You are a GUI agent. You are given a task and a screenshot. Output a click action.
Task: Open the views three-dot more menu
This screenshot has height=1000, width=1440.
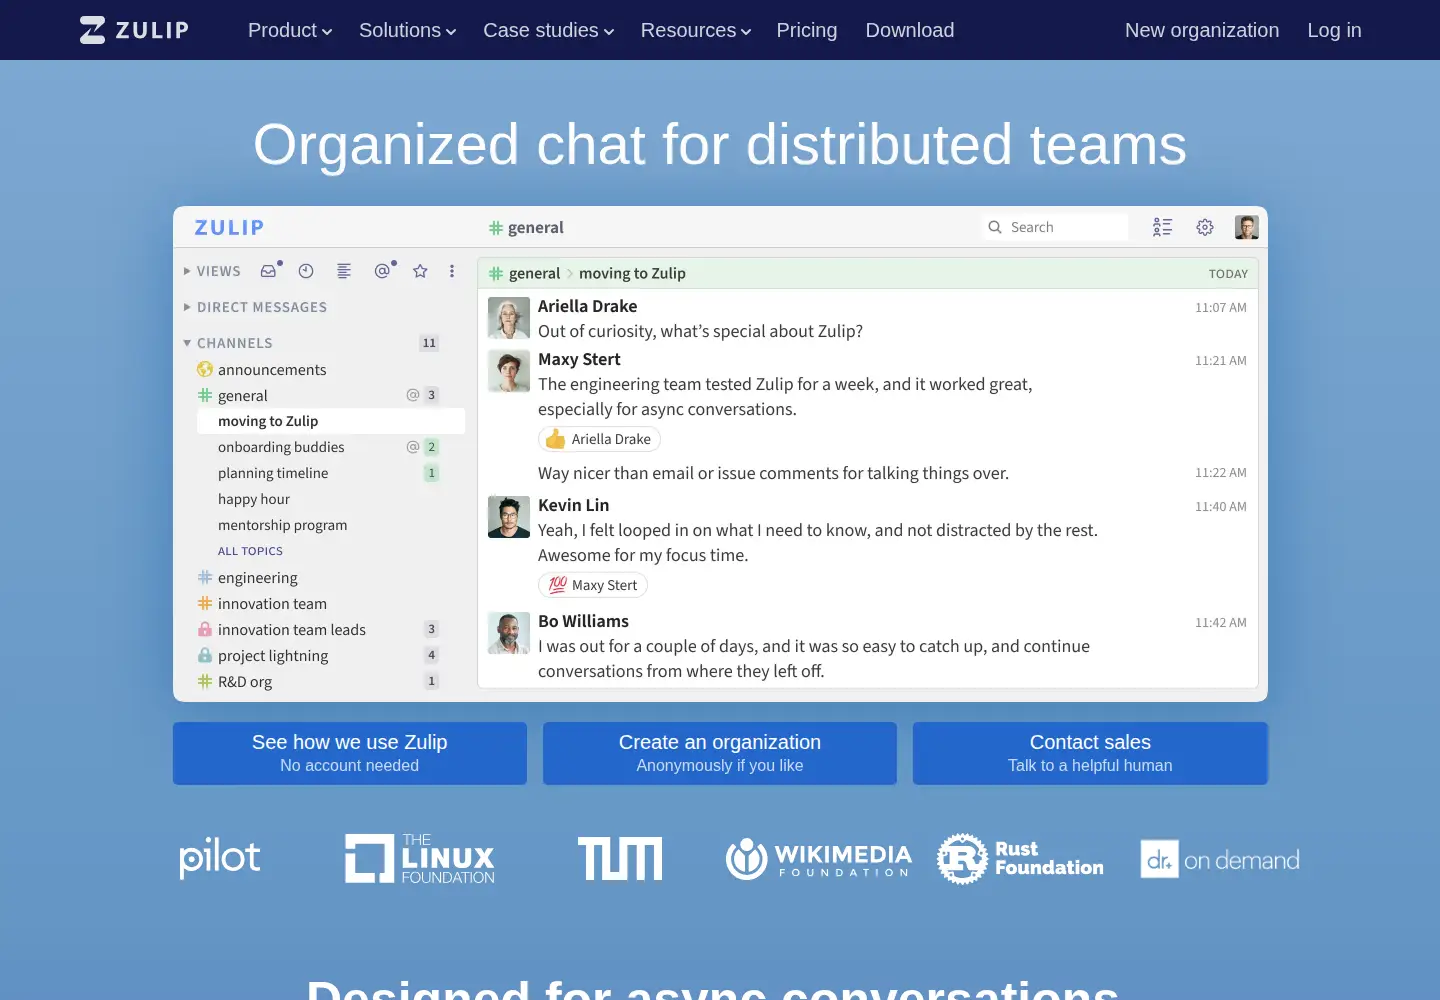pyautogui.click(x=452, y=271)
